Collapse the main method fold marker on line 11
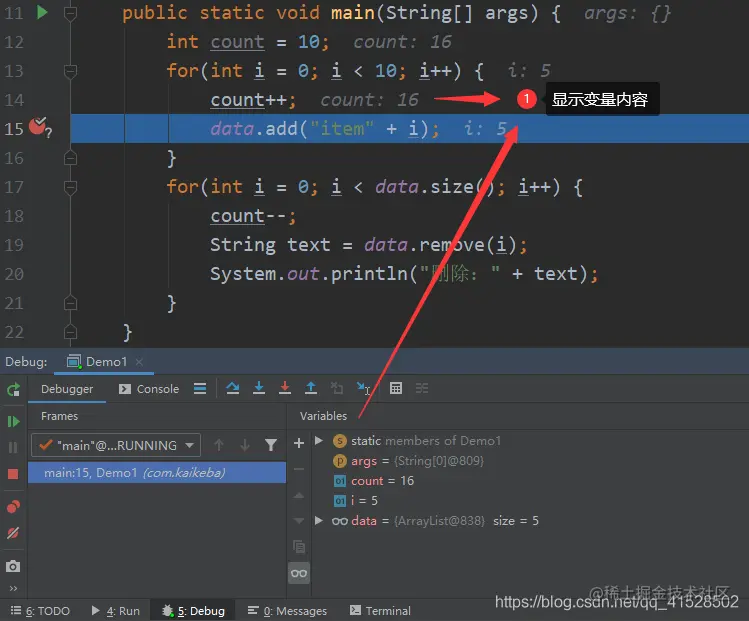Screen dimensions: 749x621 click(70, 13)
